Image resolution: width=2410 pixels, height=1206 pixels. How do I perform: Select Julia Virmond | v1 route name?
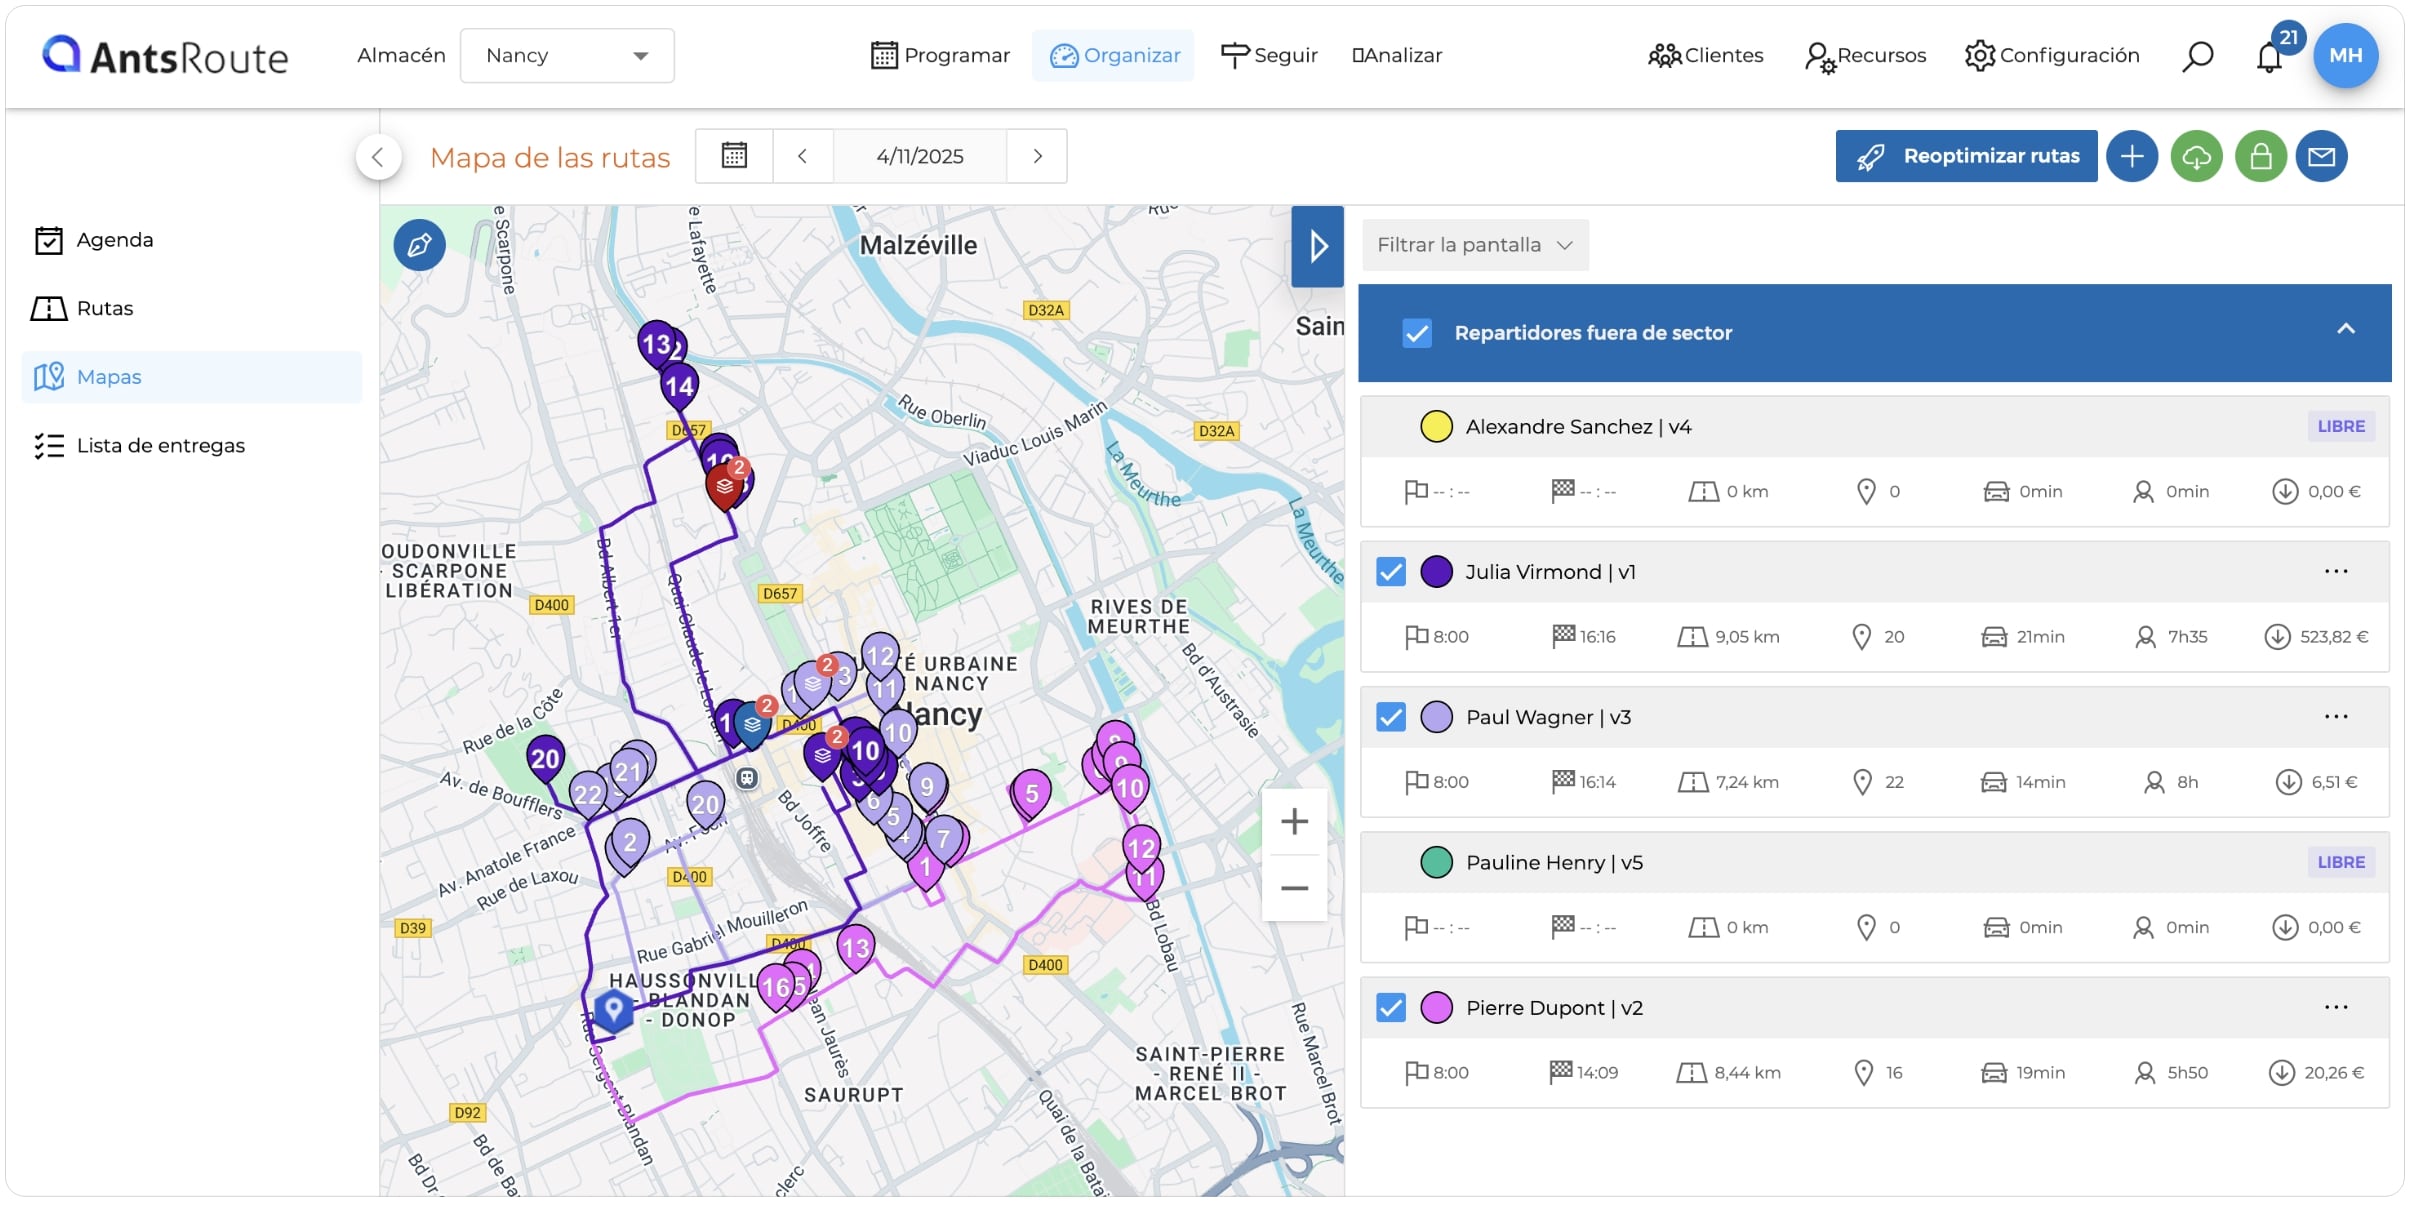click(x=1551, y=572)
